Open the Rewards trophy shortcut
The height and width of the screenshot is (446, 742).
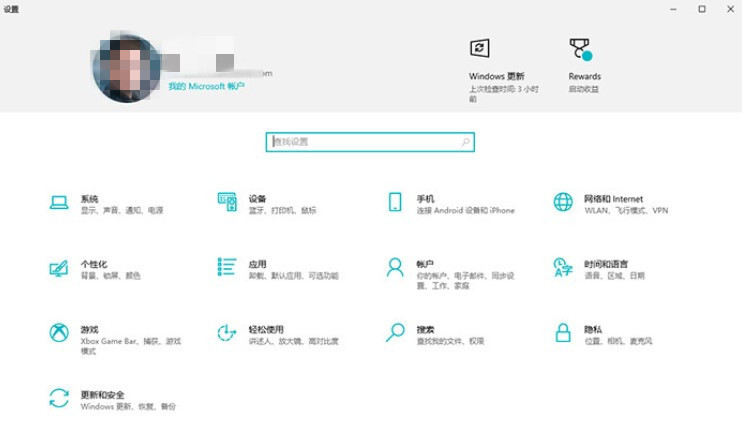coord(580,49)
